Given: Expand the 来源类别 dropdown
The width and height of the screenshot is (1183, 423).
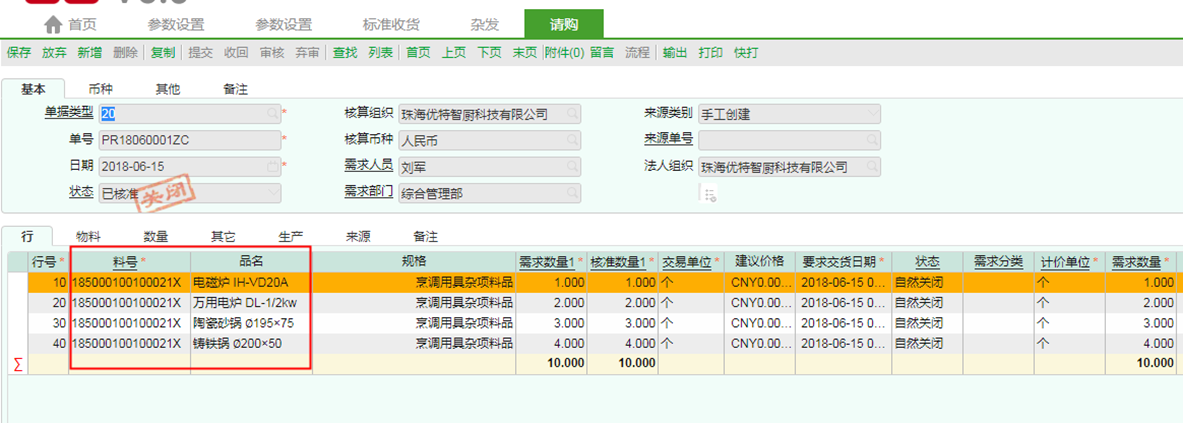Looking at the screenshot, I should click(872, 114).
